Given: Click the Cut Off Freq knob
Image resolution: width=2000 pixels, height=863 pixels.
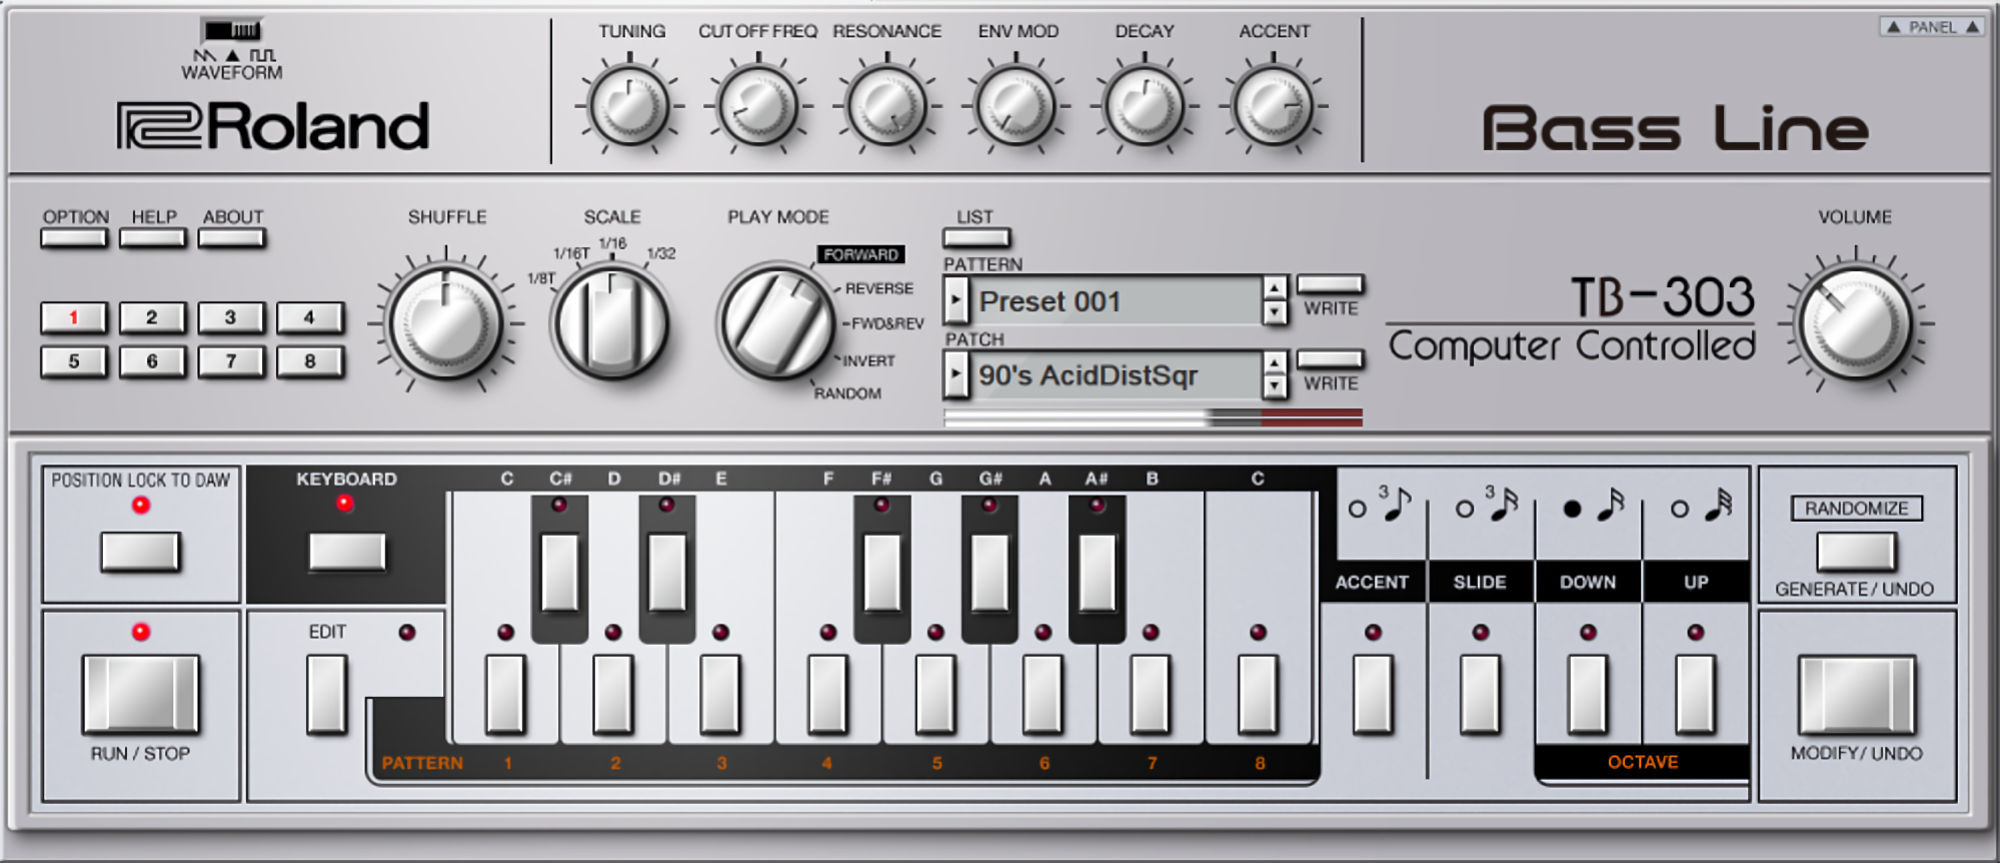Looking at the screenshot, I should tap(758, 106).
